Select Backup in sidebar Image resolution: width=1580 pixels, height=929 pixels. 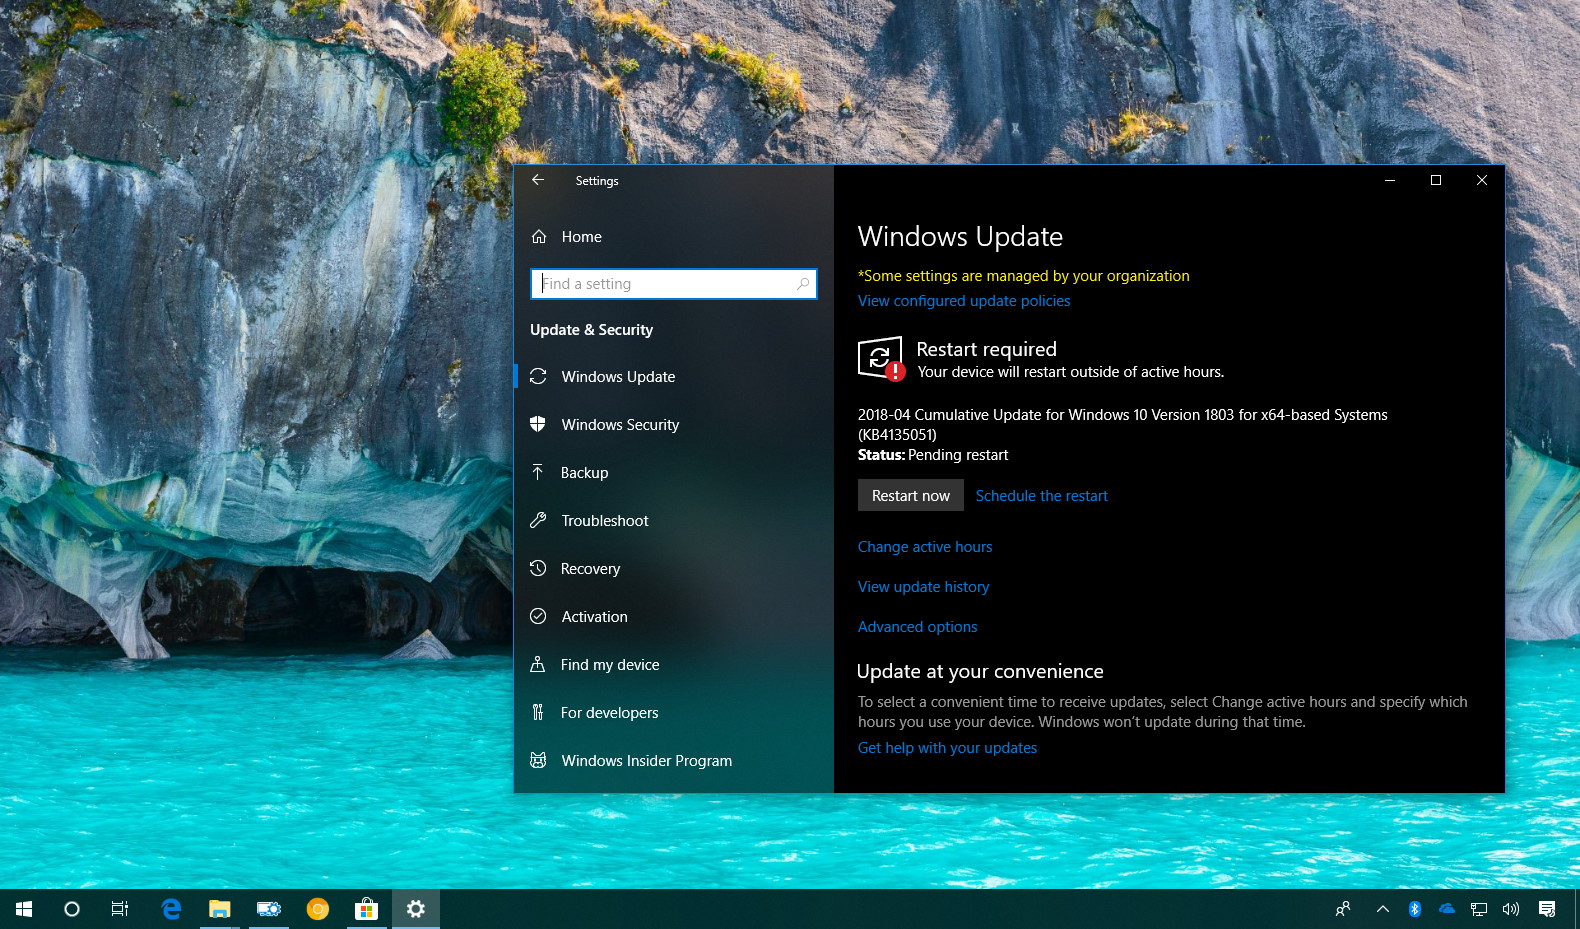point(674,473)
